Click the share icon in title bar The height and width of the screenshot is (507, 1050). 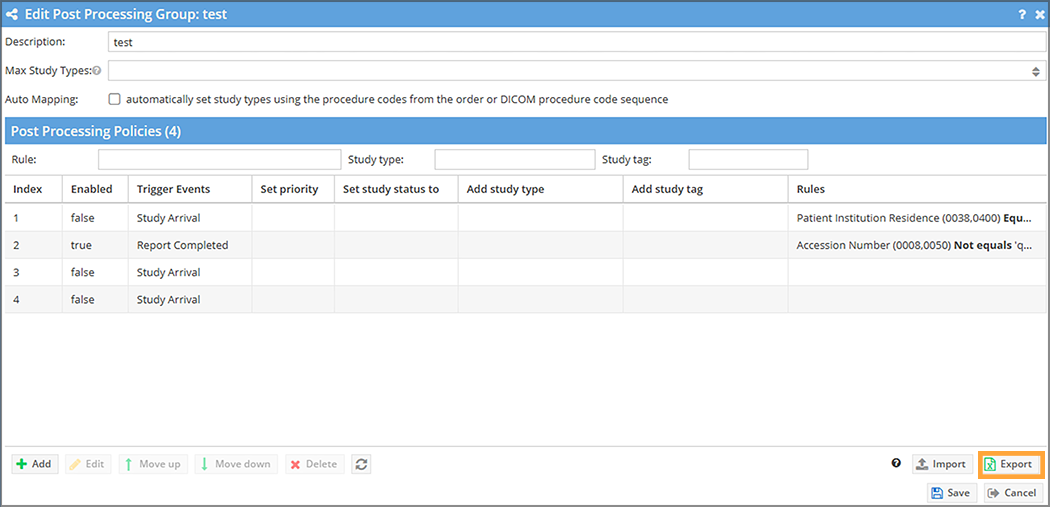coord(13,15)
